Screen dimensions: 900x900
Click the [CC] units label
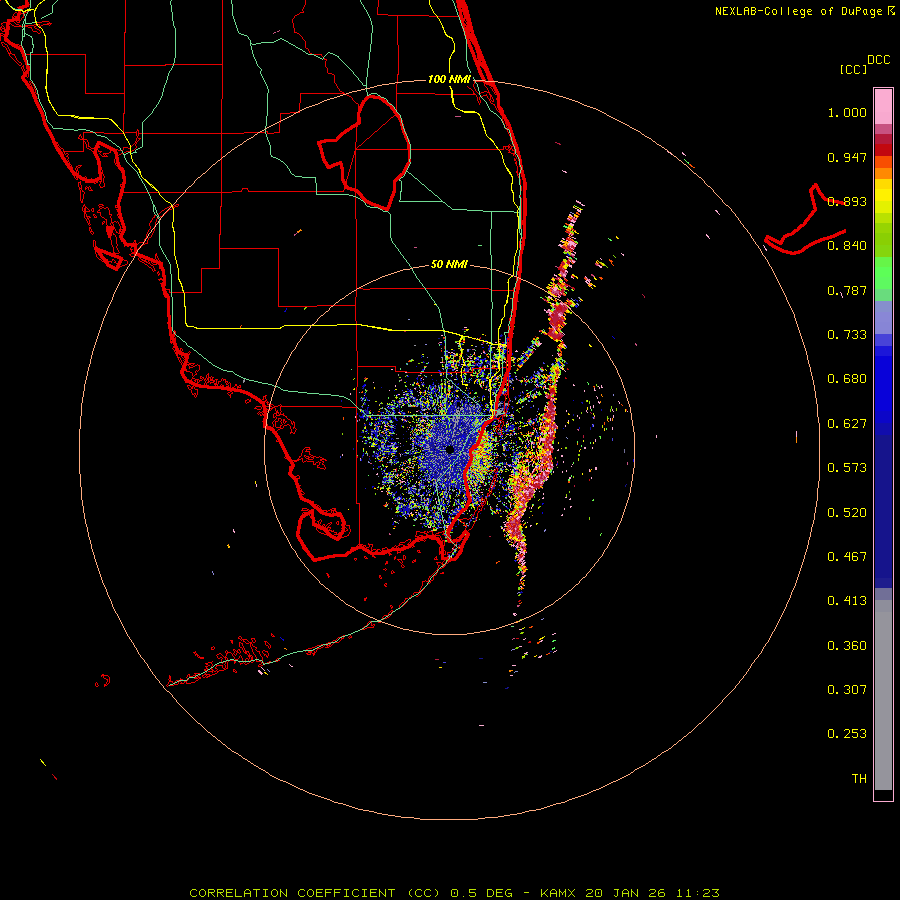click(x=853, y=69)
